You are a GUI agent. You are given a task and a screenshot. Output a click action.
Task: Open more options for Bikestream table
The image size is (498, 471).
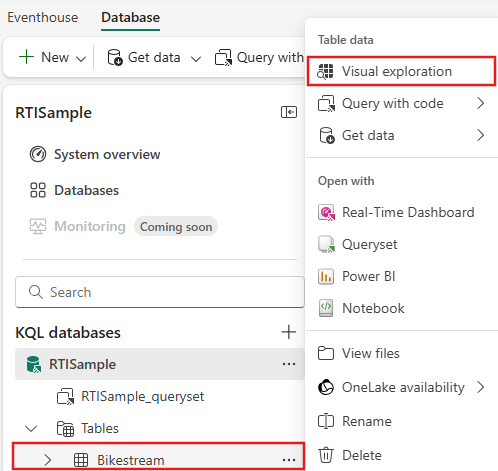point(289,460)
